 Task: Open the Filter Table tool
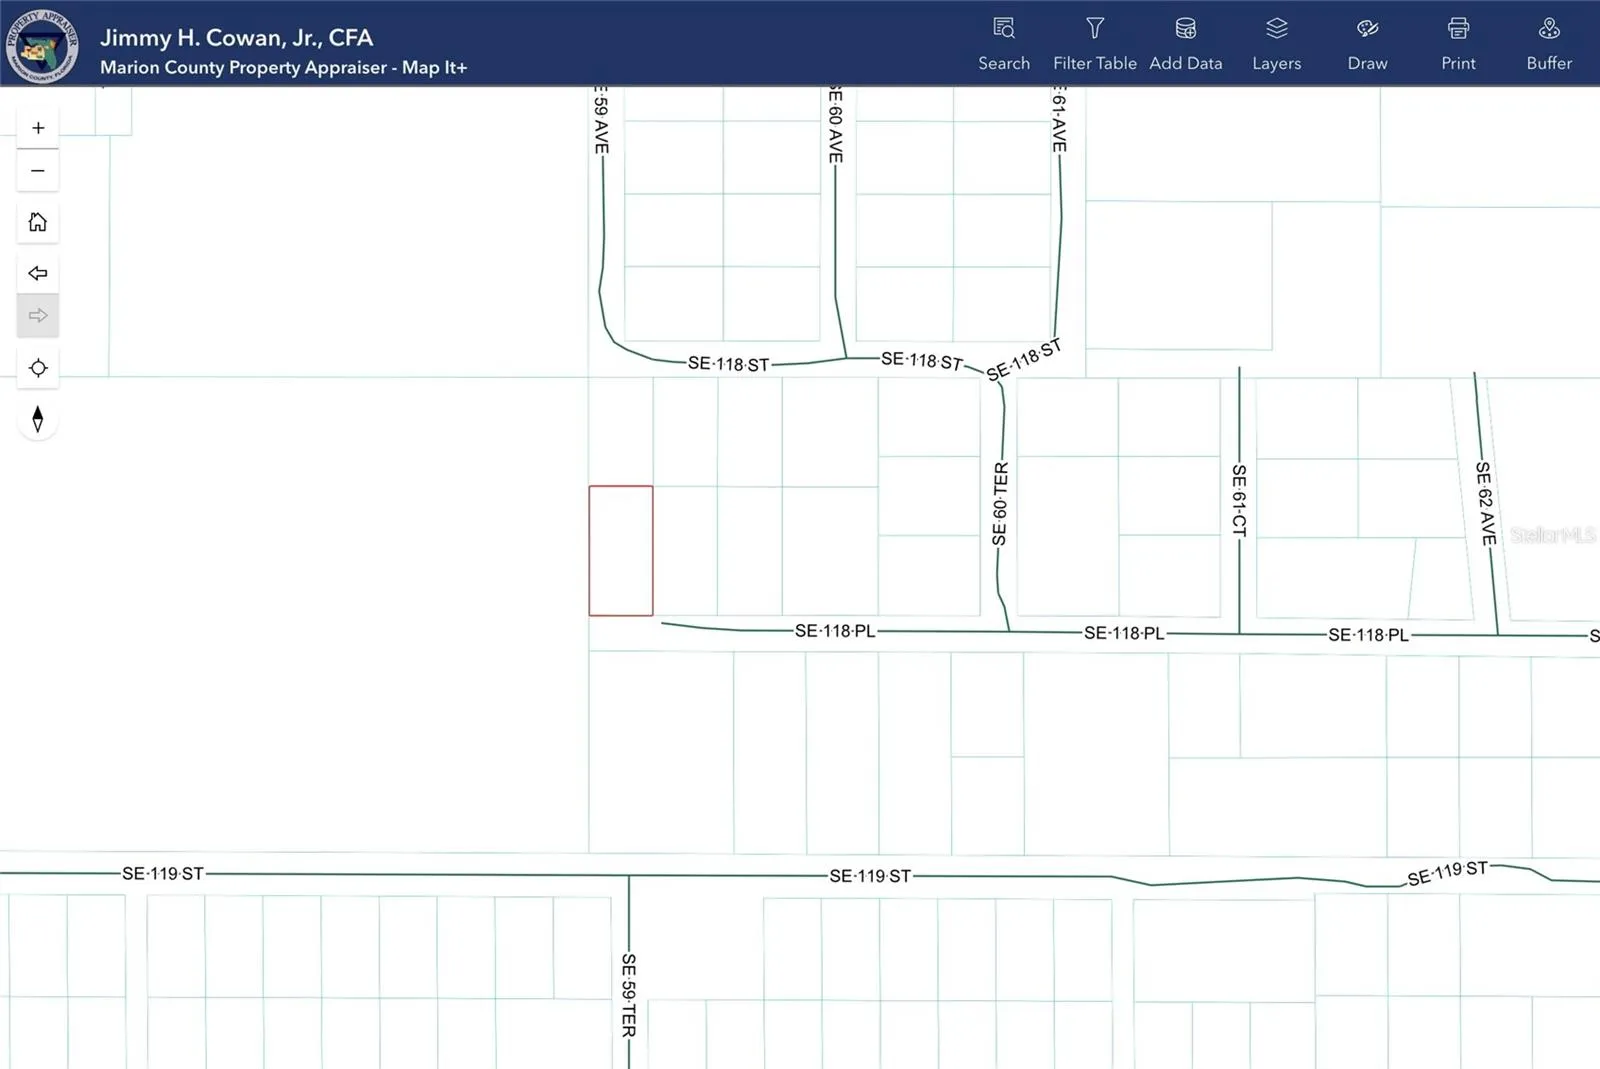(x=1095, y=44)
